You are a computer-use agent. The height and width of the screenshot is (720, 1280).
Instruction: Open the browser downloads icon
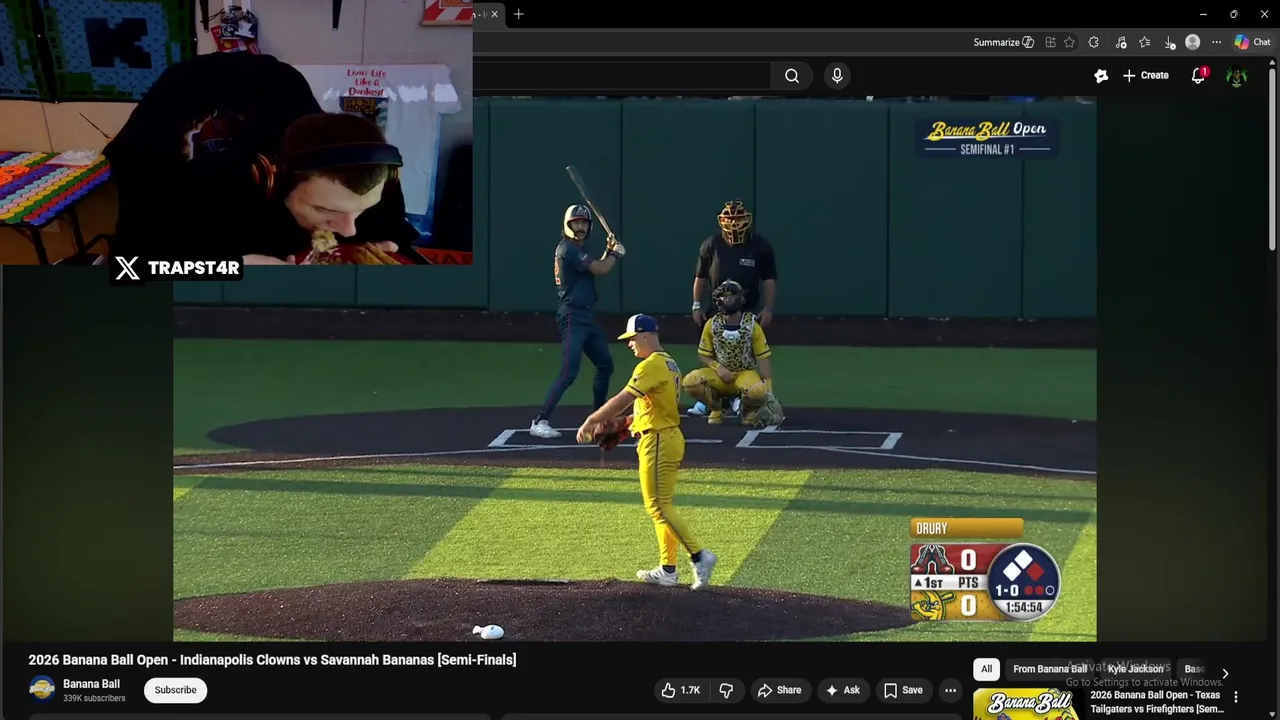click(1169, 42)
